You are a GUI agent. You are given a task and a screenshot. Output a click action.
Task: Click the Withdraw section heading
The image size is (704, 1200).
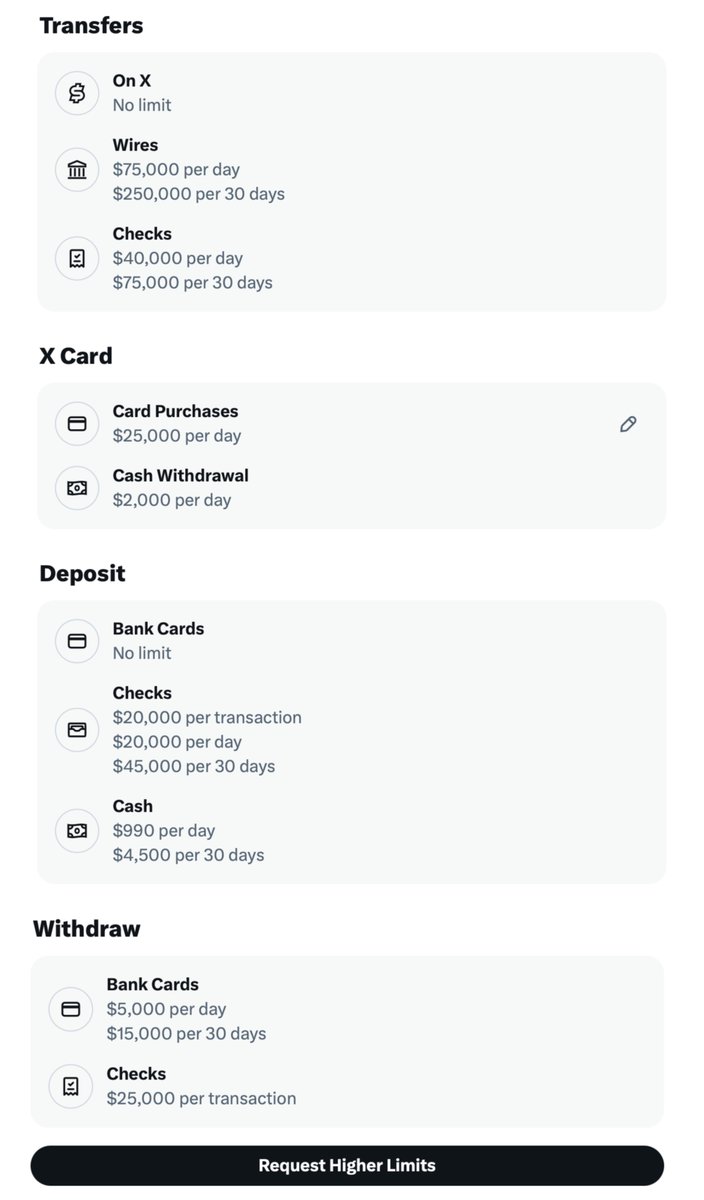[87, 929]
